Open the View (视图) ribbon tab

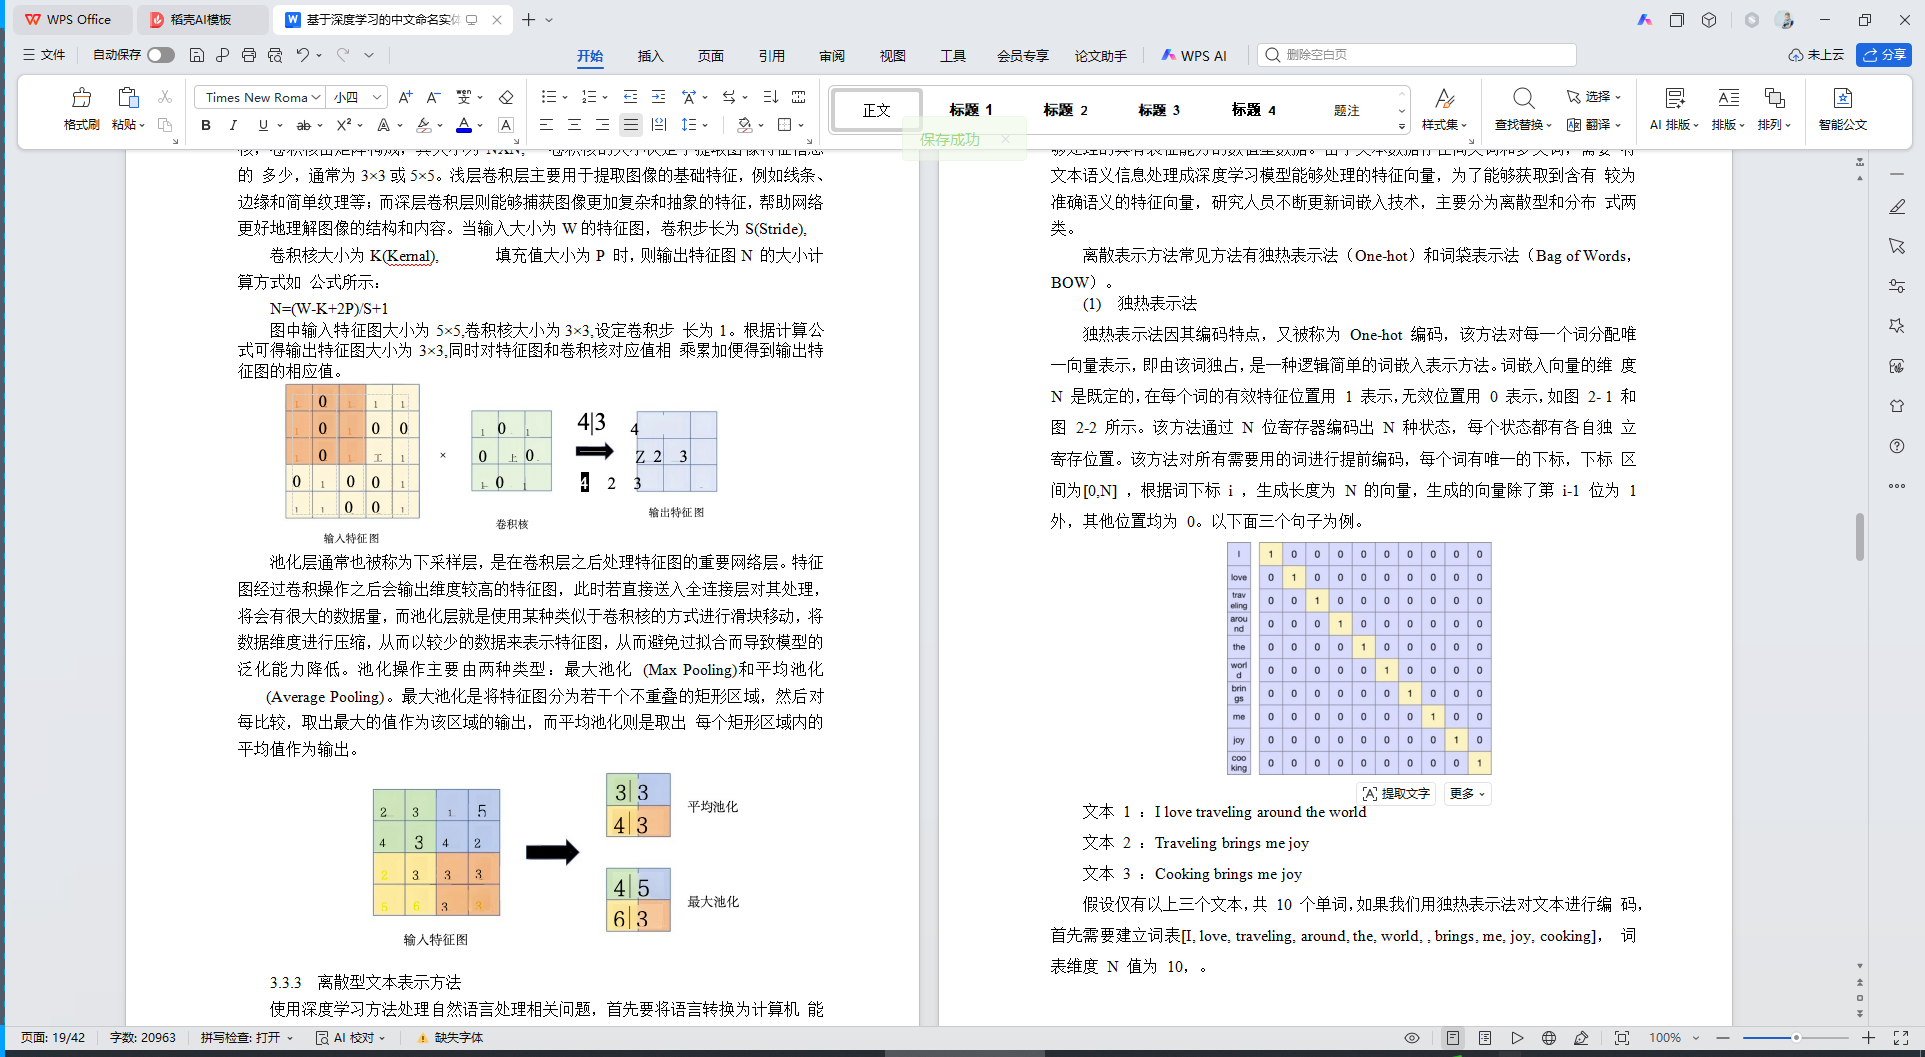[892, 56]
